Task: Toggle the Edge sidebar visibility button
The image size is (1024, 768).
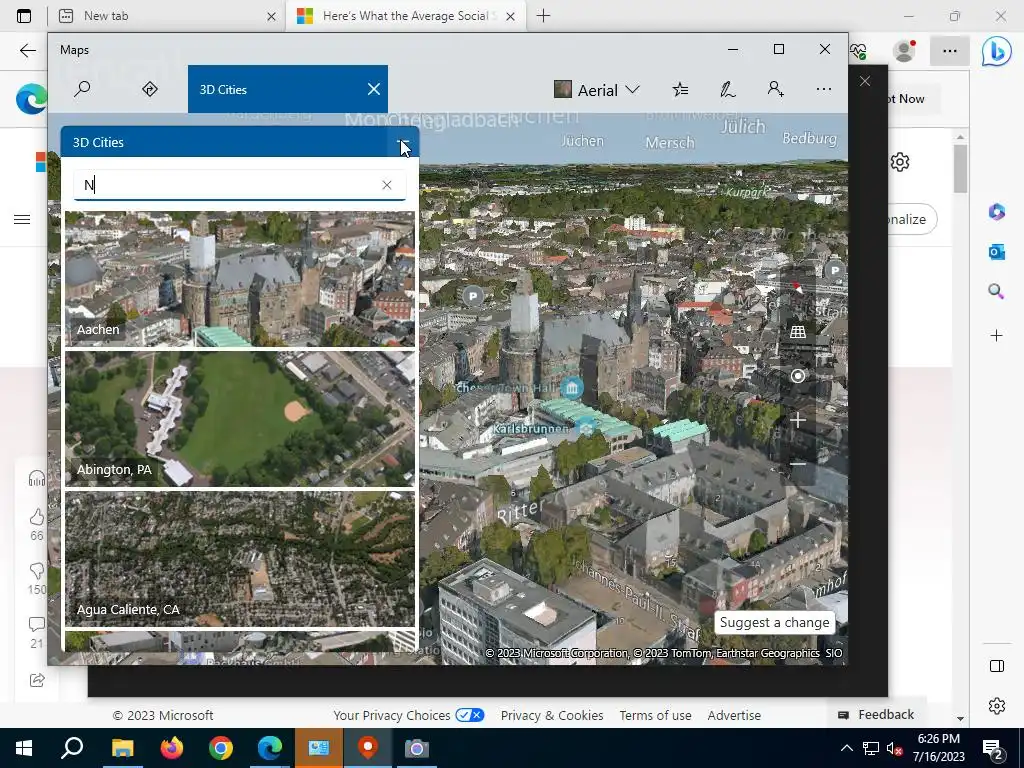Action: tap(997, 666)
